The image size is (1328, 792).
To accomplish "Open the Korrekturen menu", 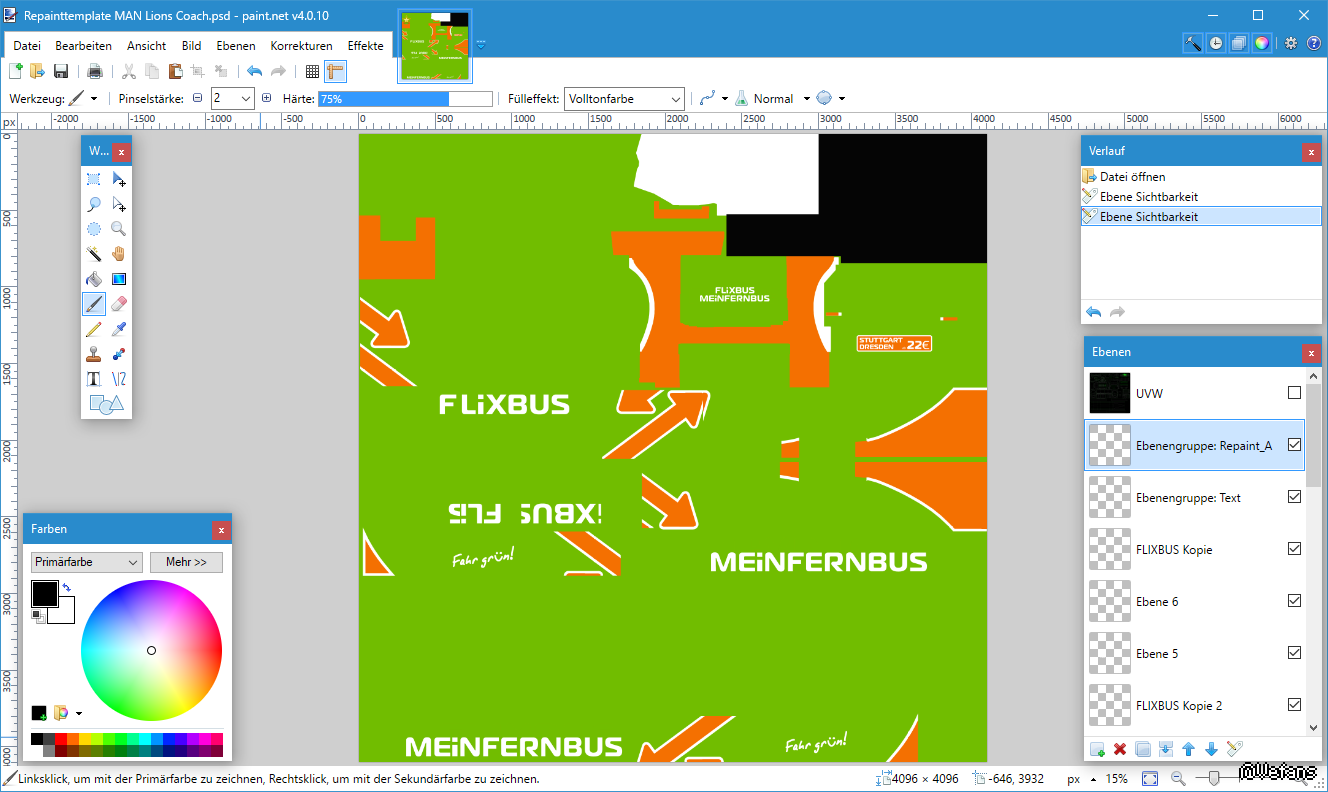I will pyautogui.click(x=301, y=46).
